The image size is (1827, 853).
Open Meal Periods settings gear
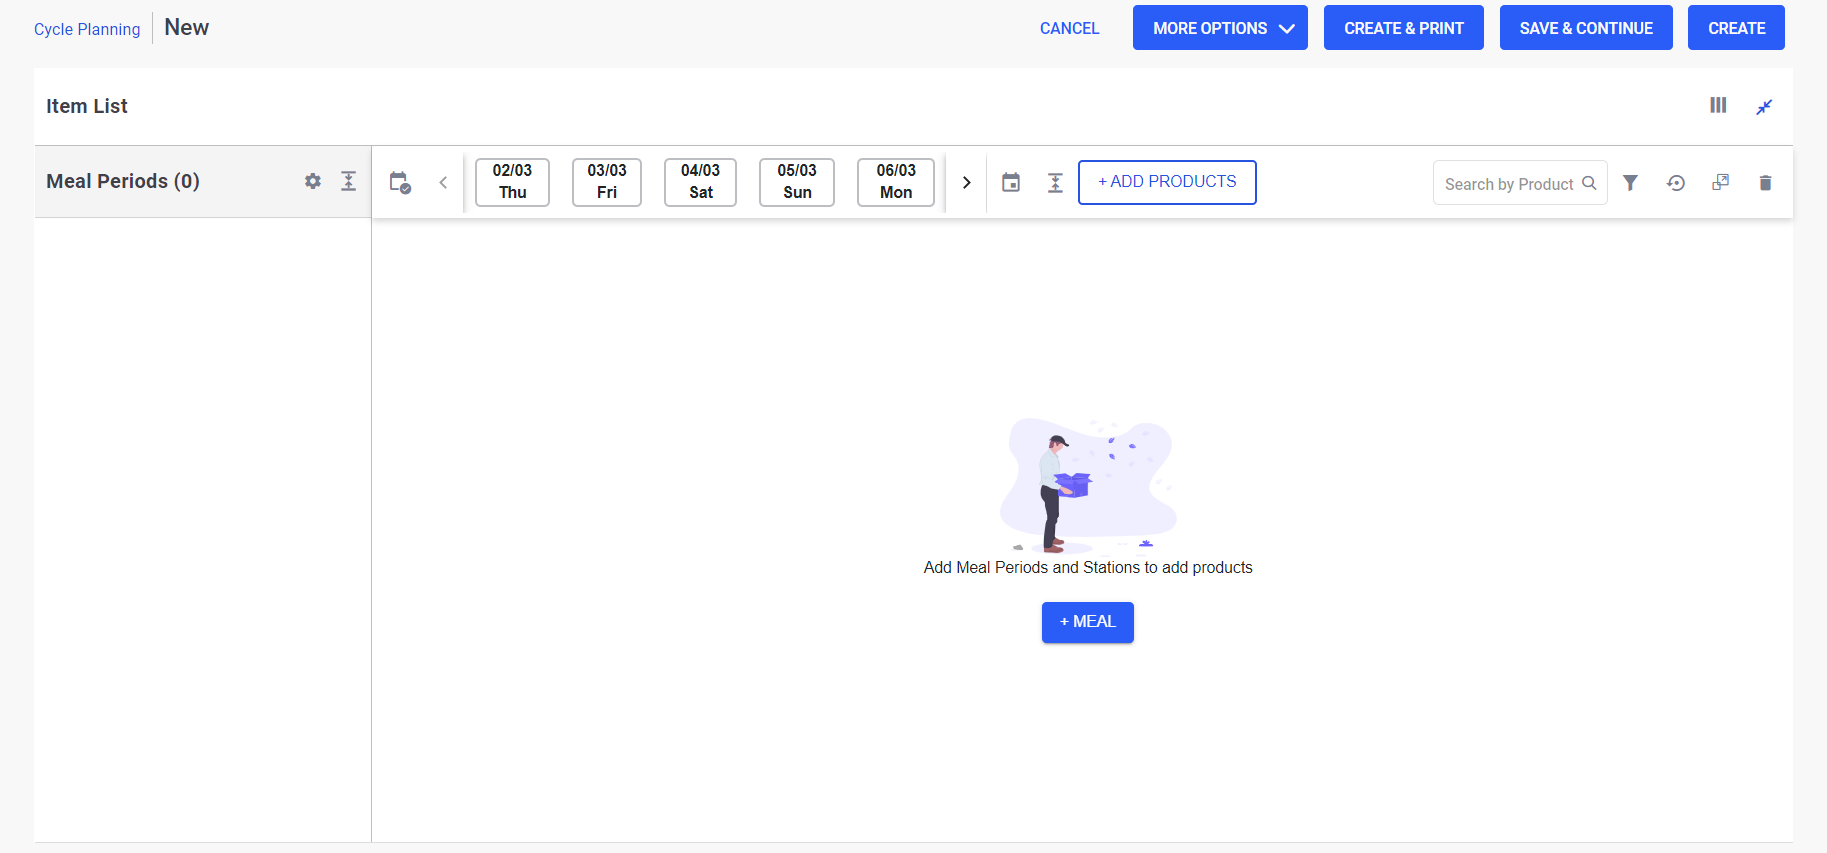pos(313,181)
